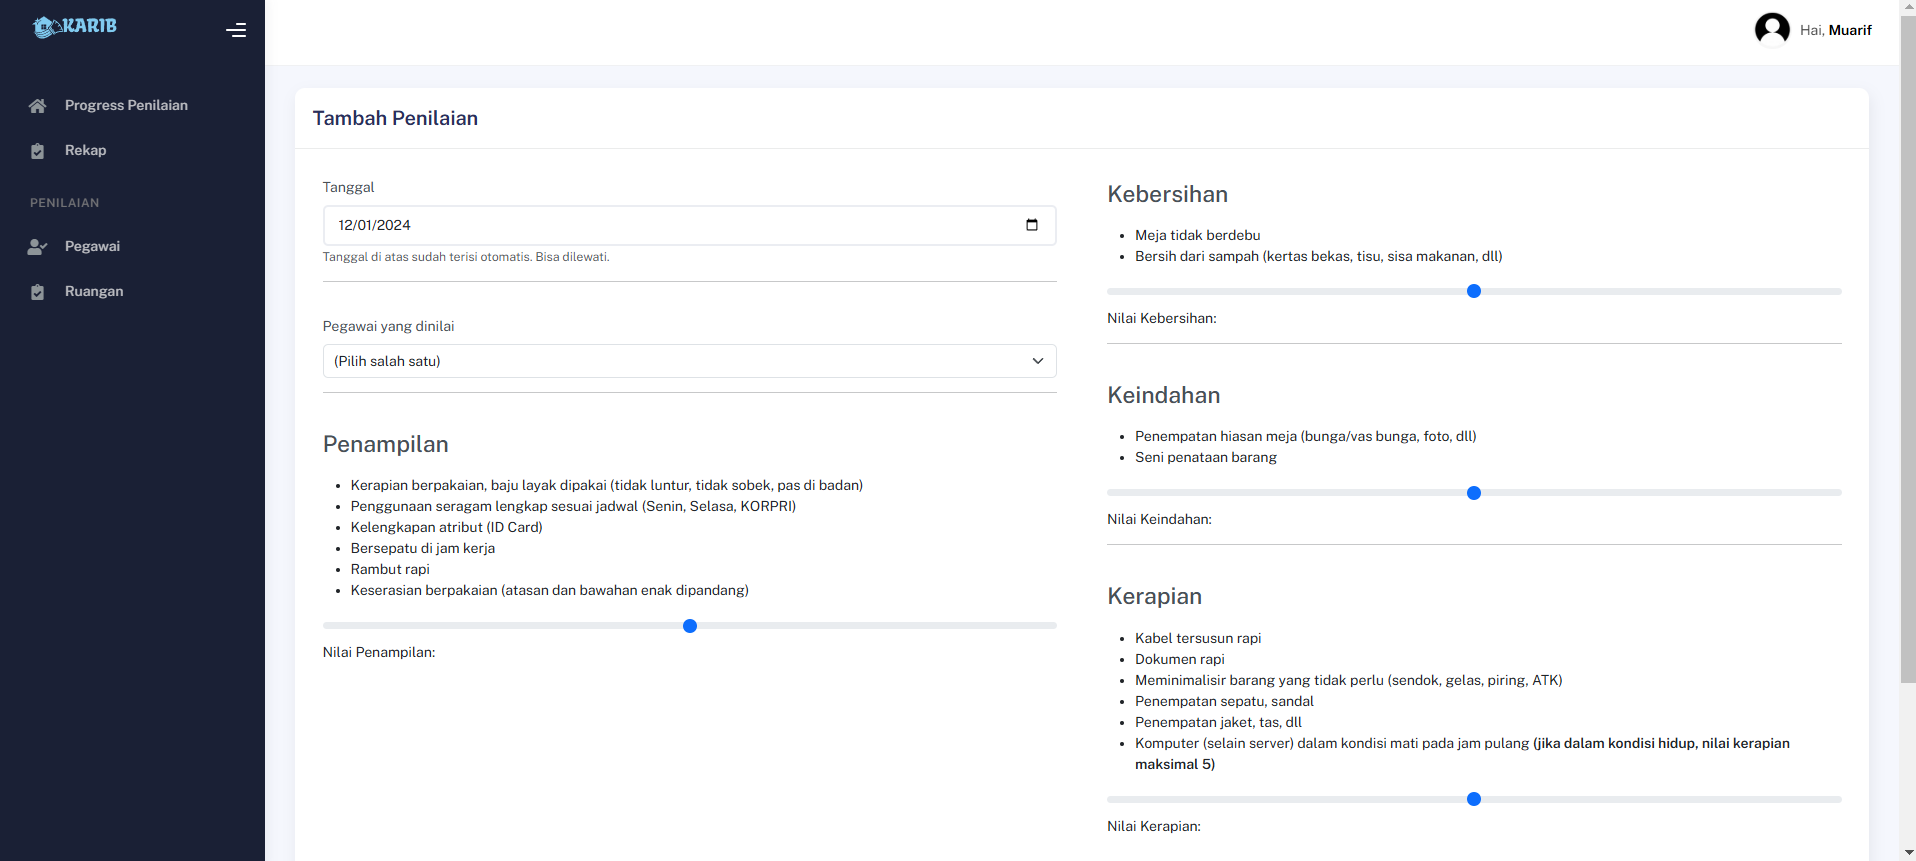The width and height of the screenshot is (1916, 861).
Task: Click the clipboard icon beside Rekap
Action: click(38, 151)
